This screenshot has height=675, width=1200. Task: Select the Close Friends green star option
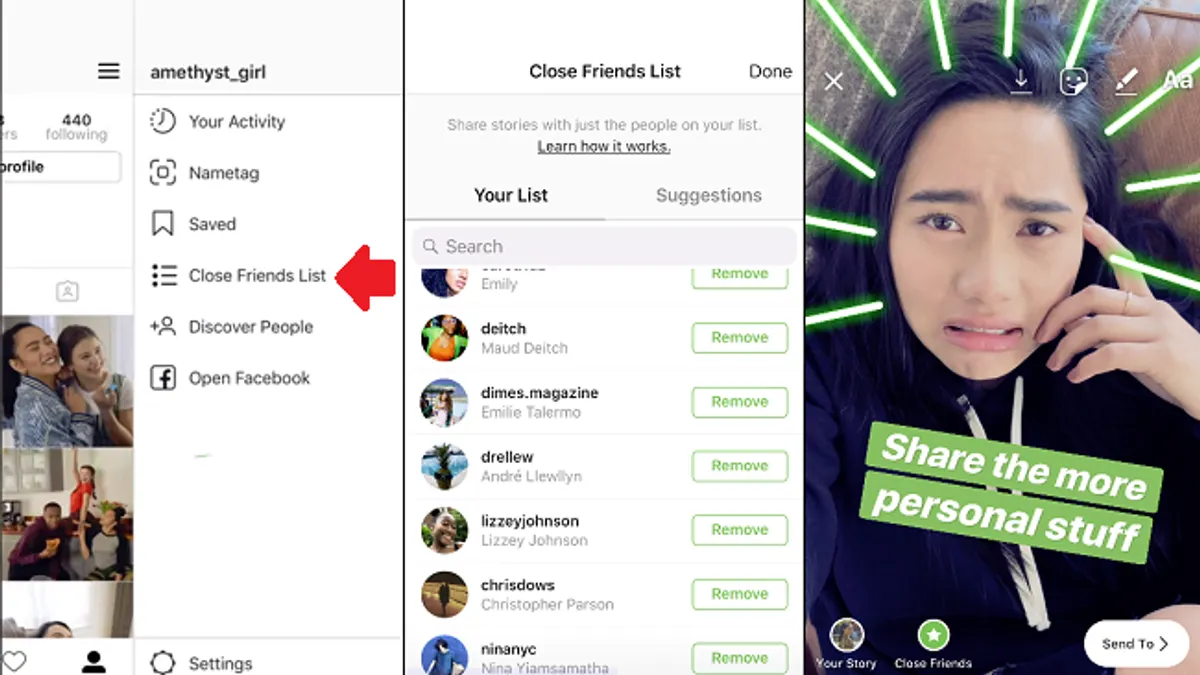pos(933,644)
